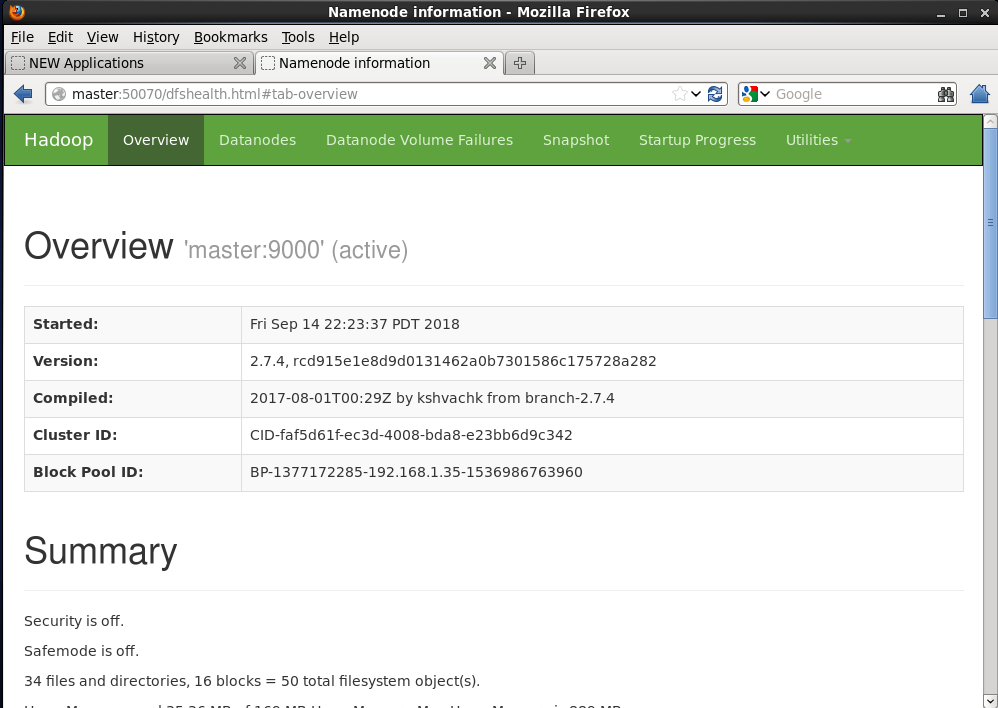Bookmark page using star icon

(x=679, y=94)
